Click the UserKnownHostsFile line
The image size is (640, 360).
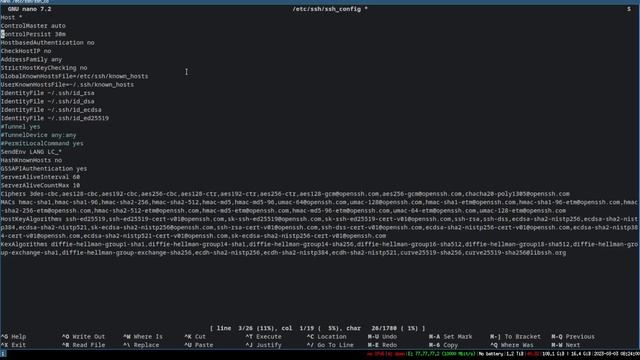67,84
